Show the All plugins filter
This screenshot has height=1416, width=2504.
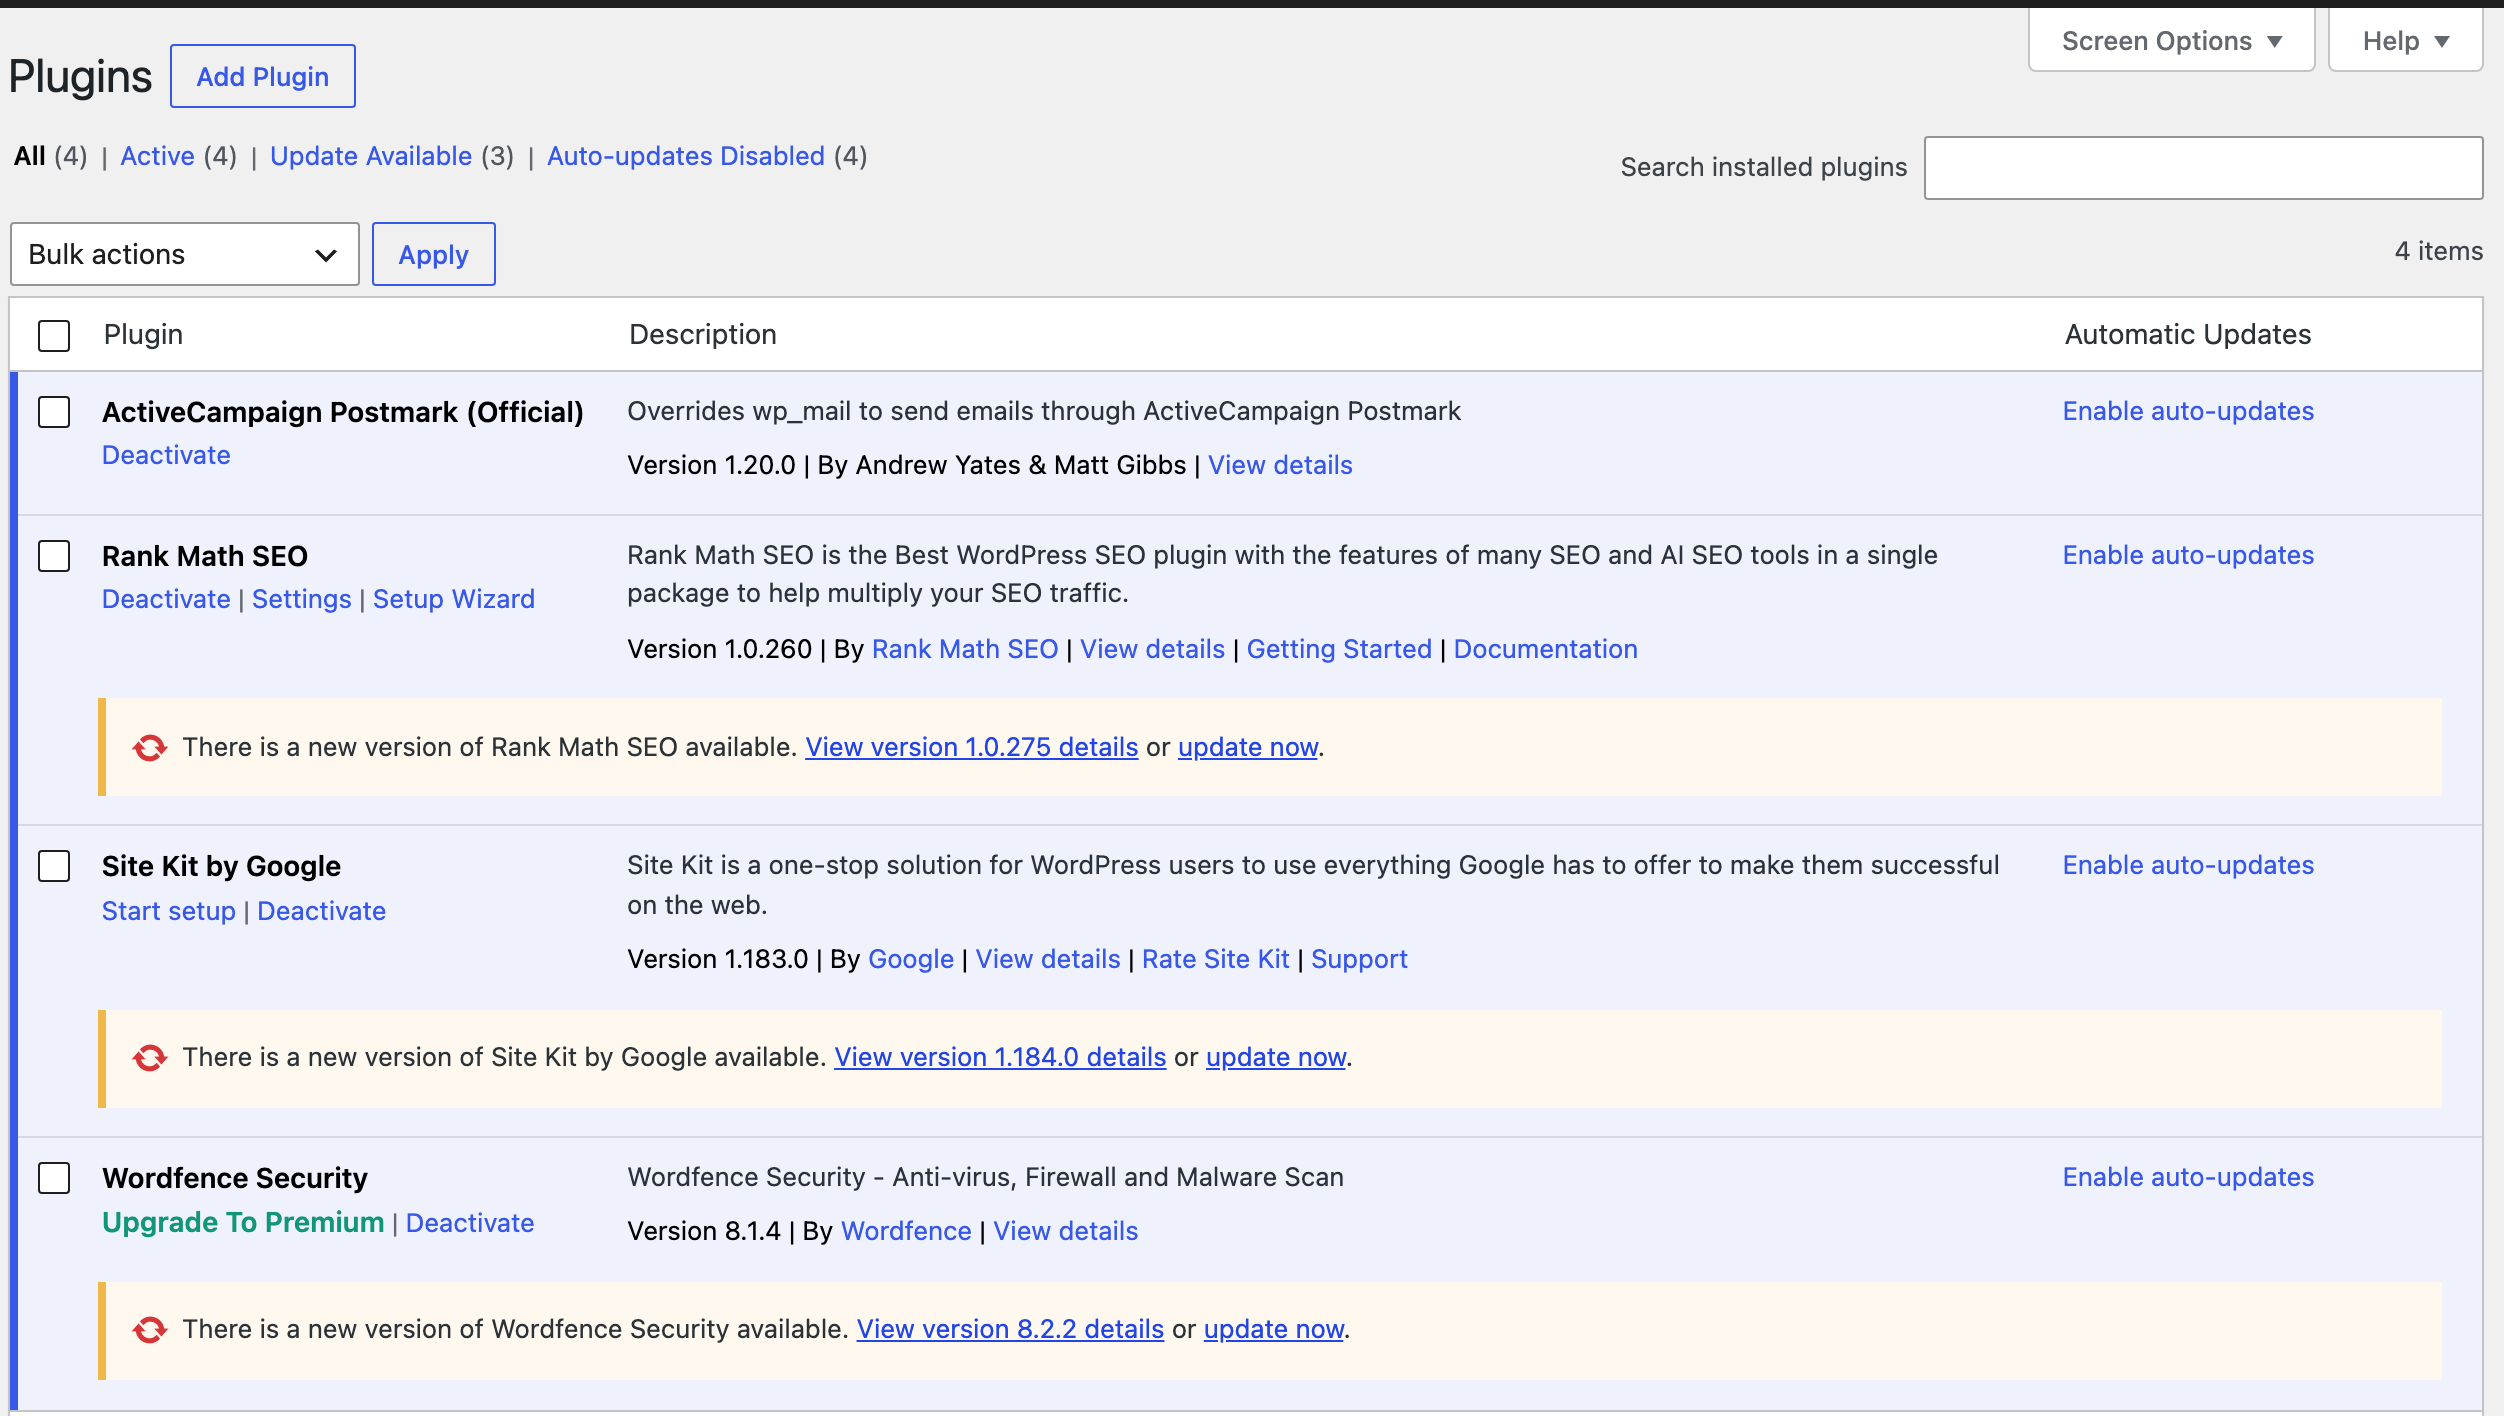[30, 156]
